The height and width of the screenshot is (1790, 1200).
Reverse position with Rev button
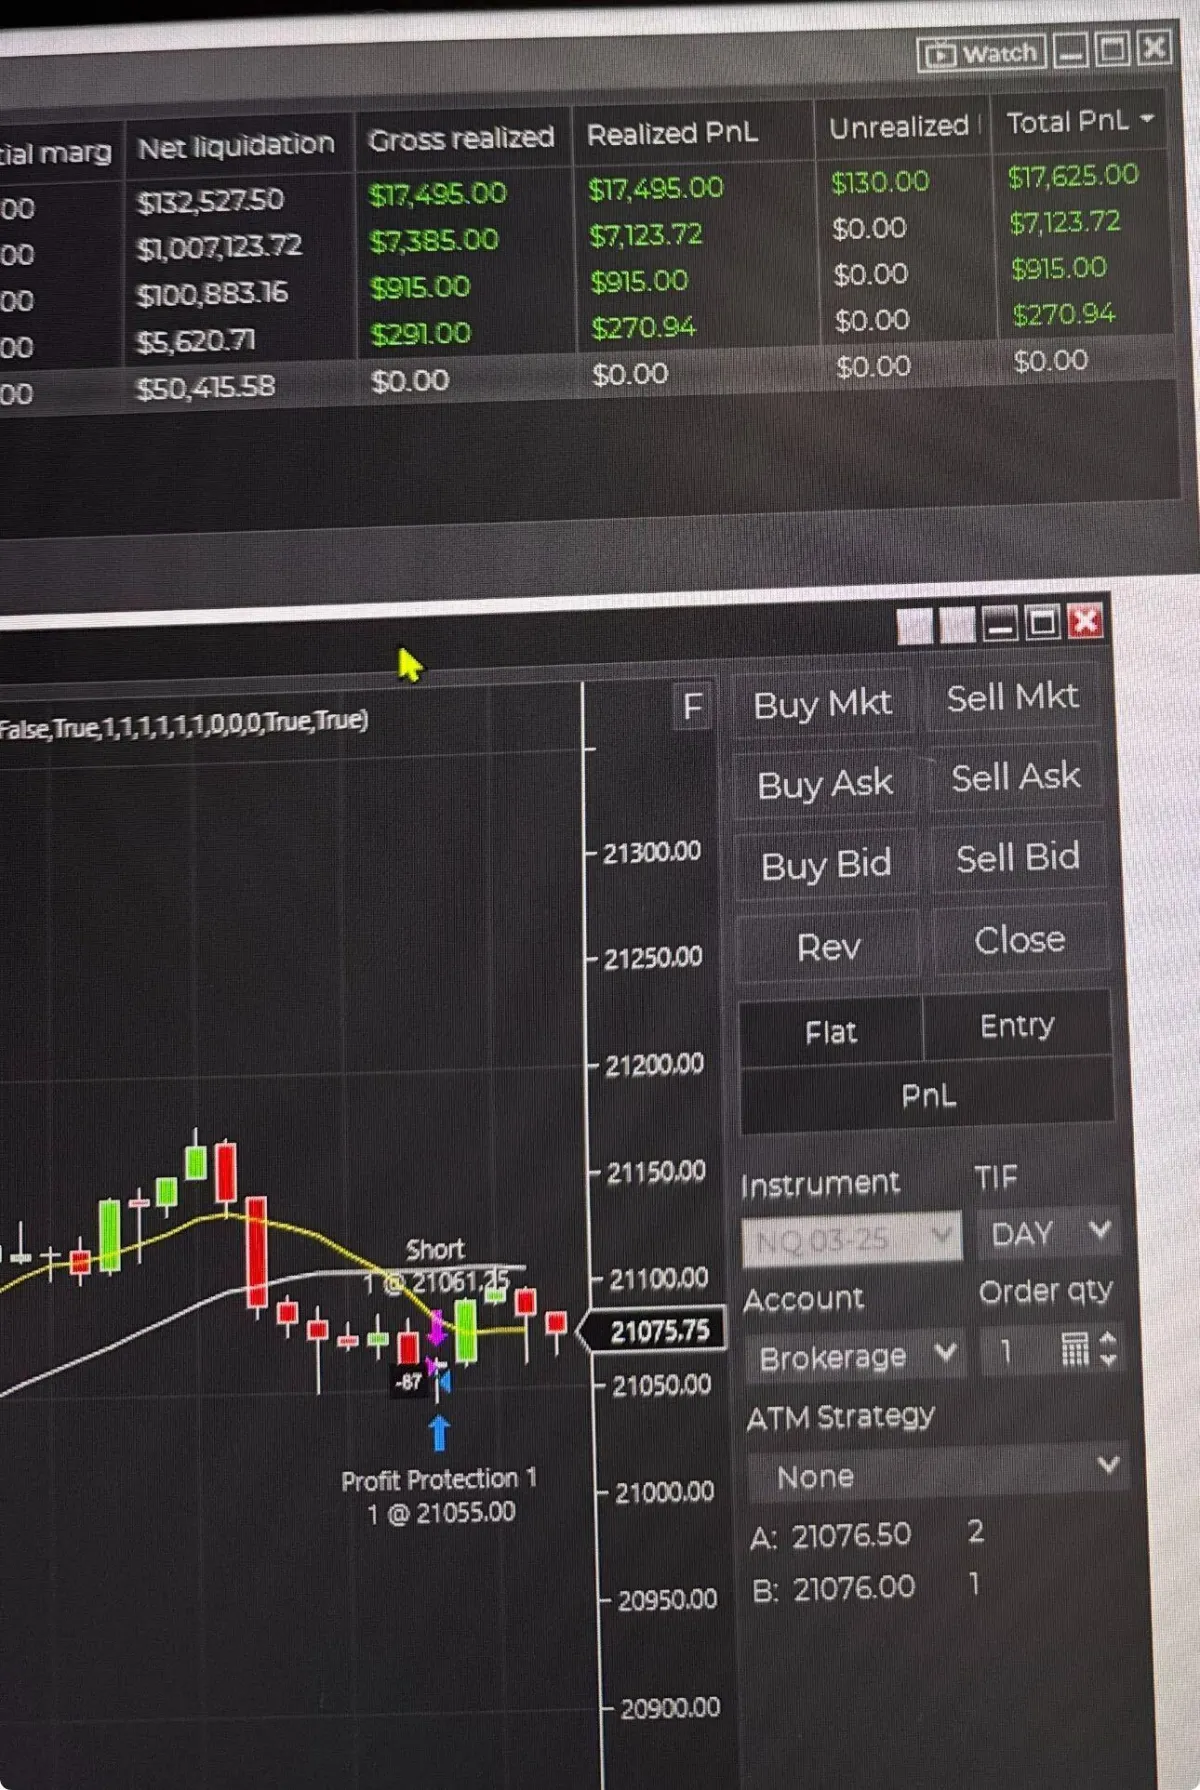pyautogui.click(x=828, y=946)
